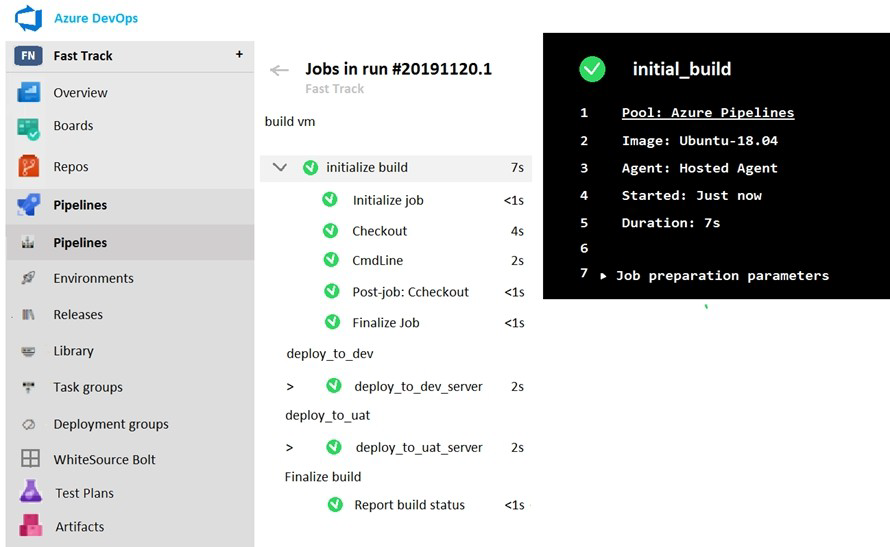Select the Report build status step
The image size is (890, 547).
point(409,505)
